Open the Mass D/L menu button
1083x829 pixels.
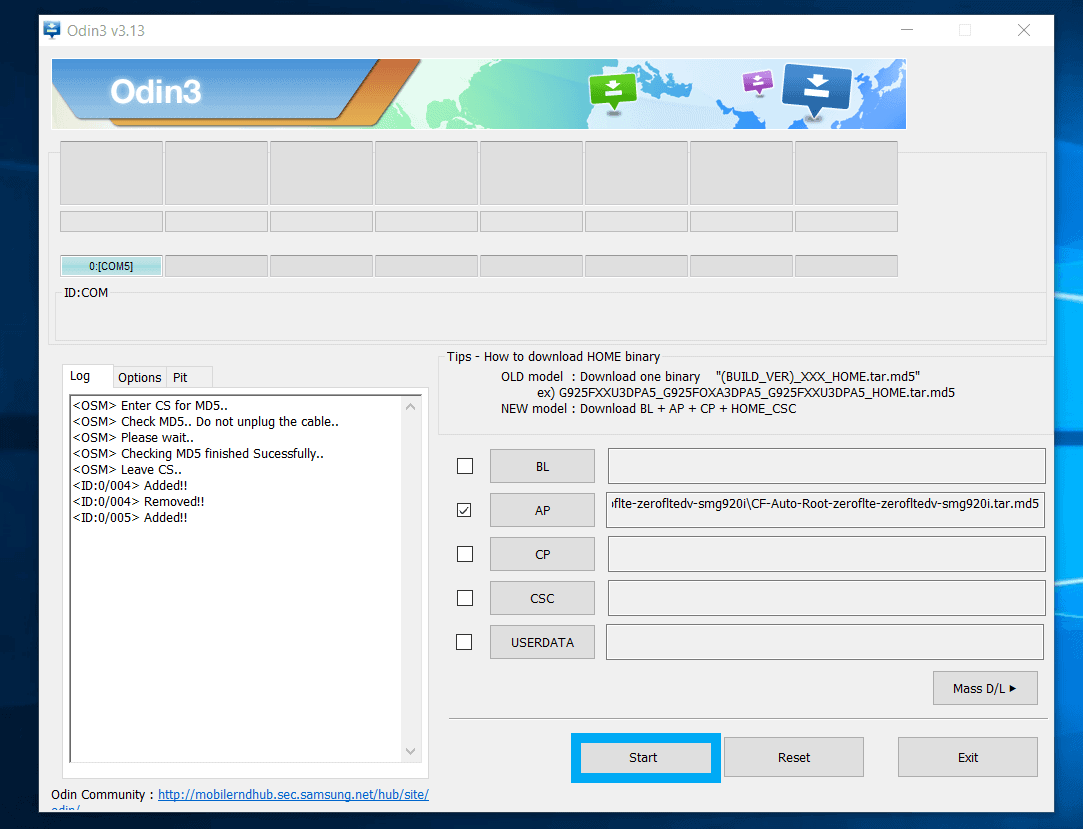coord(985,688)
